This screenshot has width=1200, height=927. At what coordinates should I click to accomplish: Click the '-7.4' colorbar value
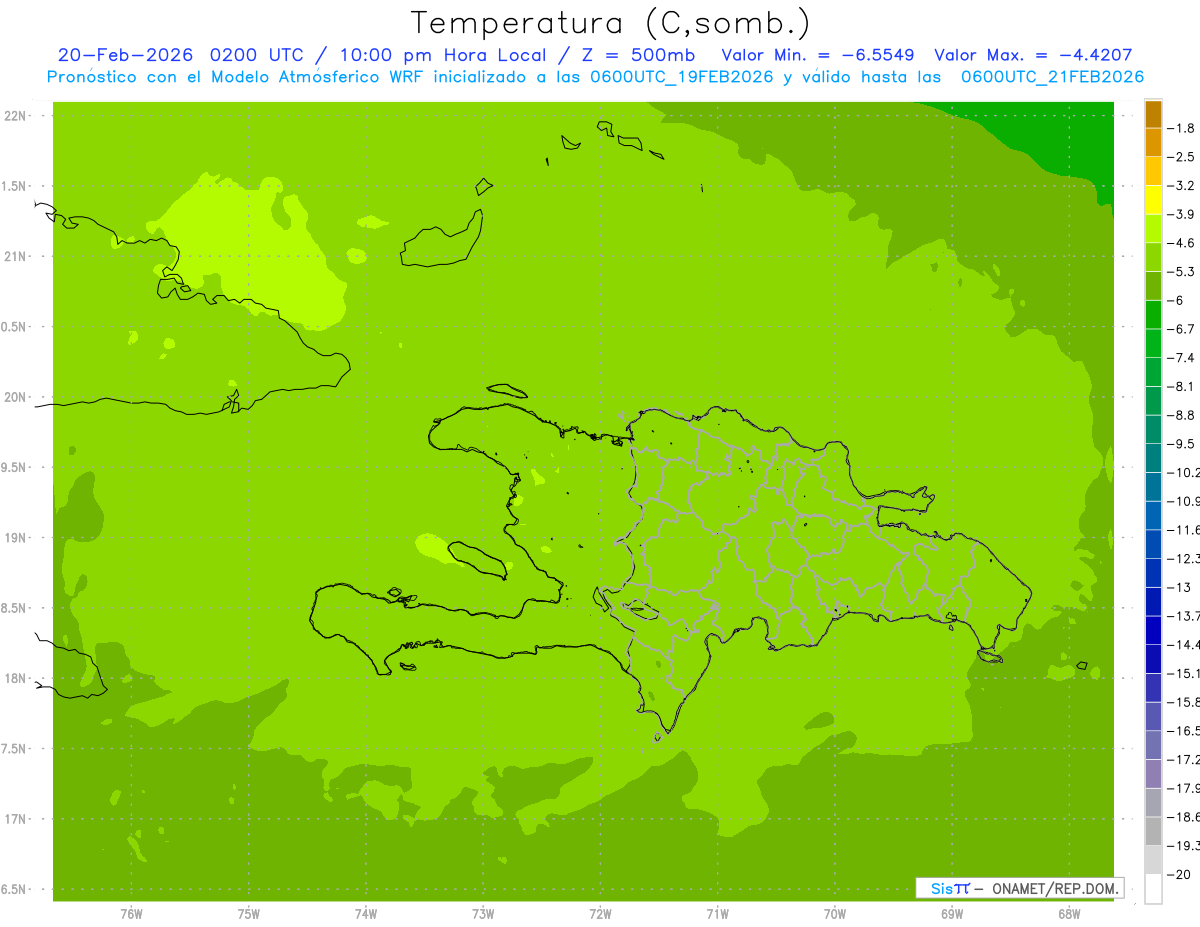(x=1182, y=358)
